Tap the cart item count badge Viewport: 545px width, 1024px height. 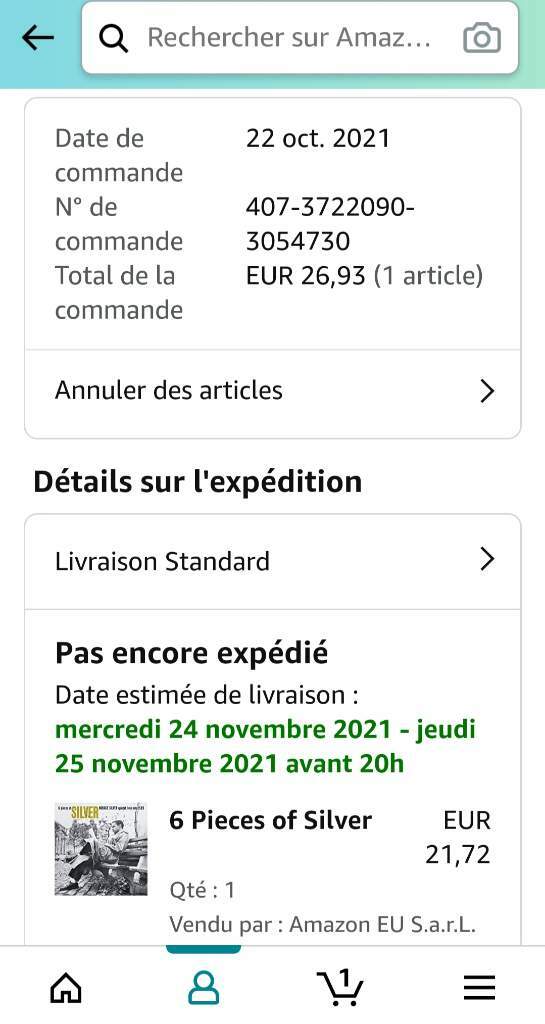point(344,979)
